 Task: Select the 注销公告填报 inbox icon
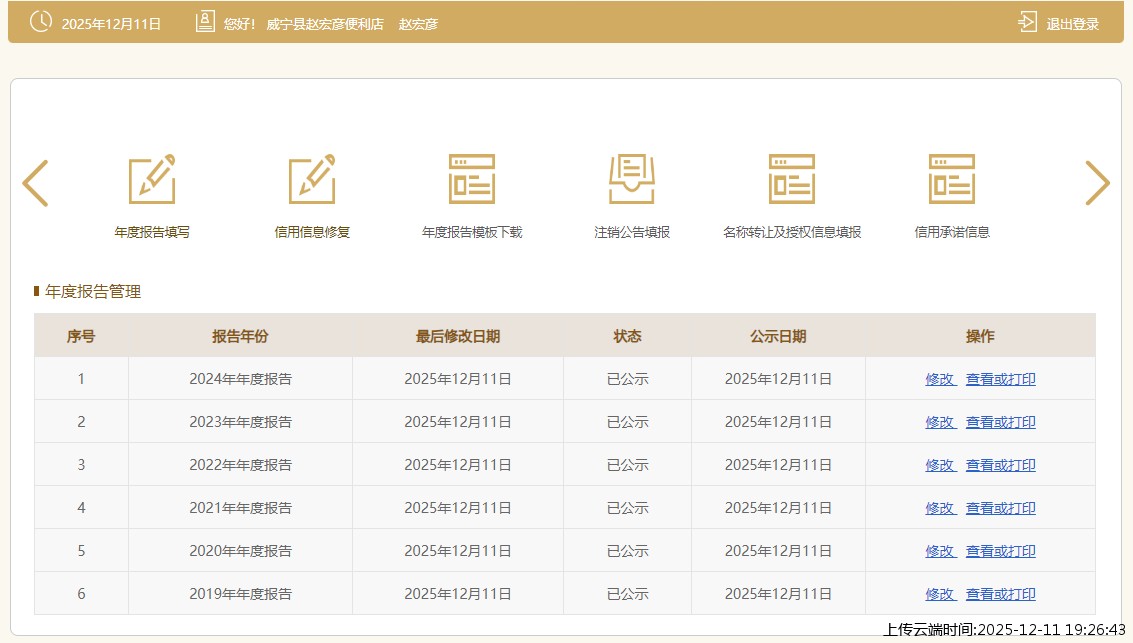632,180
